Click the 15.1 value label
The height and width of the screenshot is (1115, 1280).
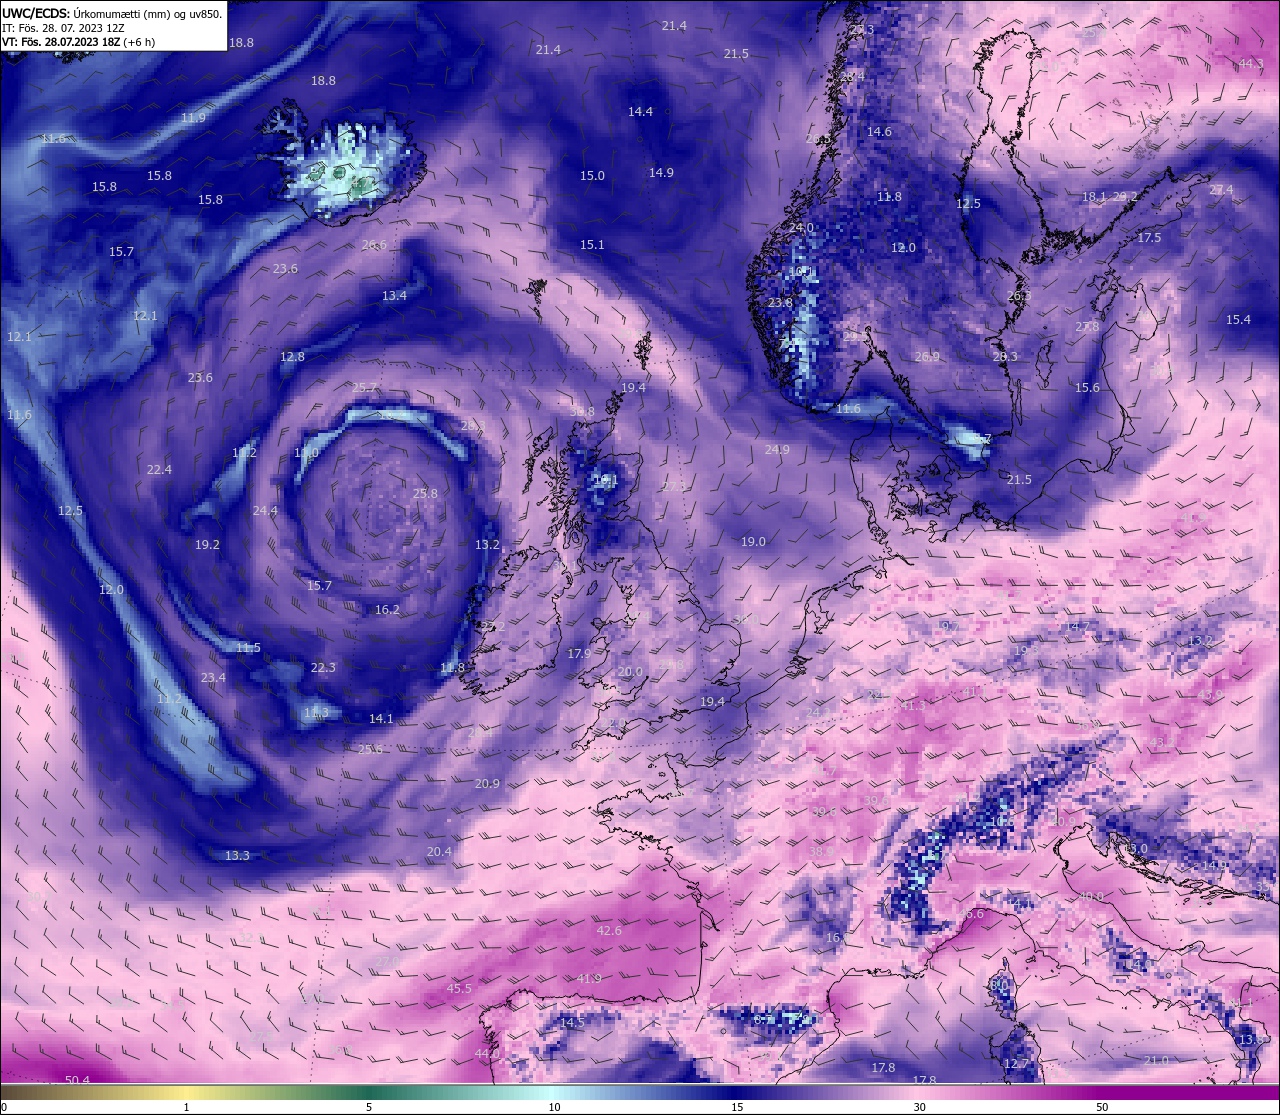[x=592, y=244]
